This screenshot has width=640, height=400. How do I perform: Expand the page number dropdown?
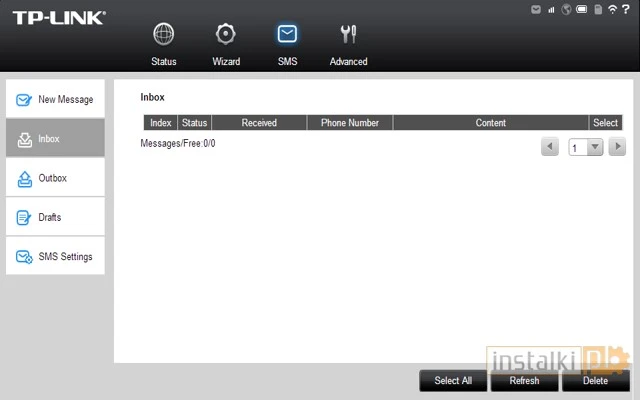tap(595, 147)
